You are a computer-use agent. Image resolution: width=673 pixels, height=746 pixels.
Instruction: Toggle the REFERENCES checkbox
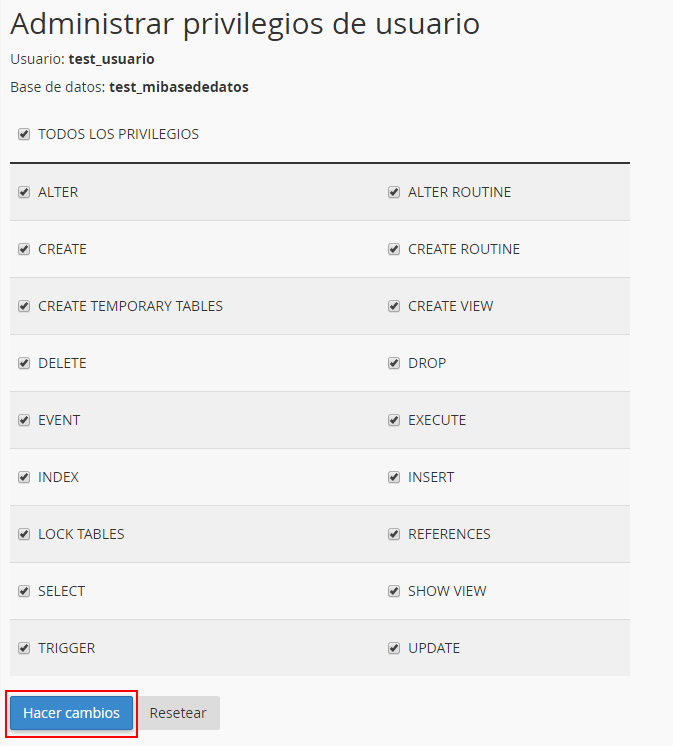[x=394, y=534]
